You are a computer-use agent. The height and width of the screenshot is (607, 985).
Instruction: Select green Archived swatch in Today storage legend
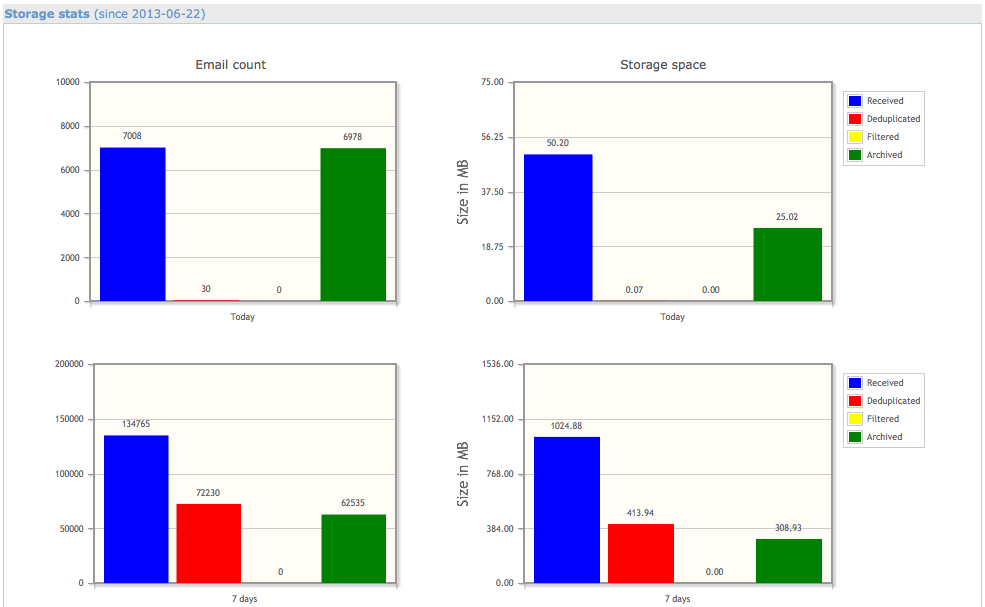pyautogui.click(x=855, y=155)
